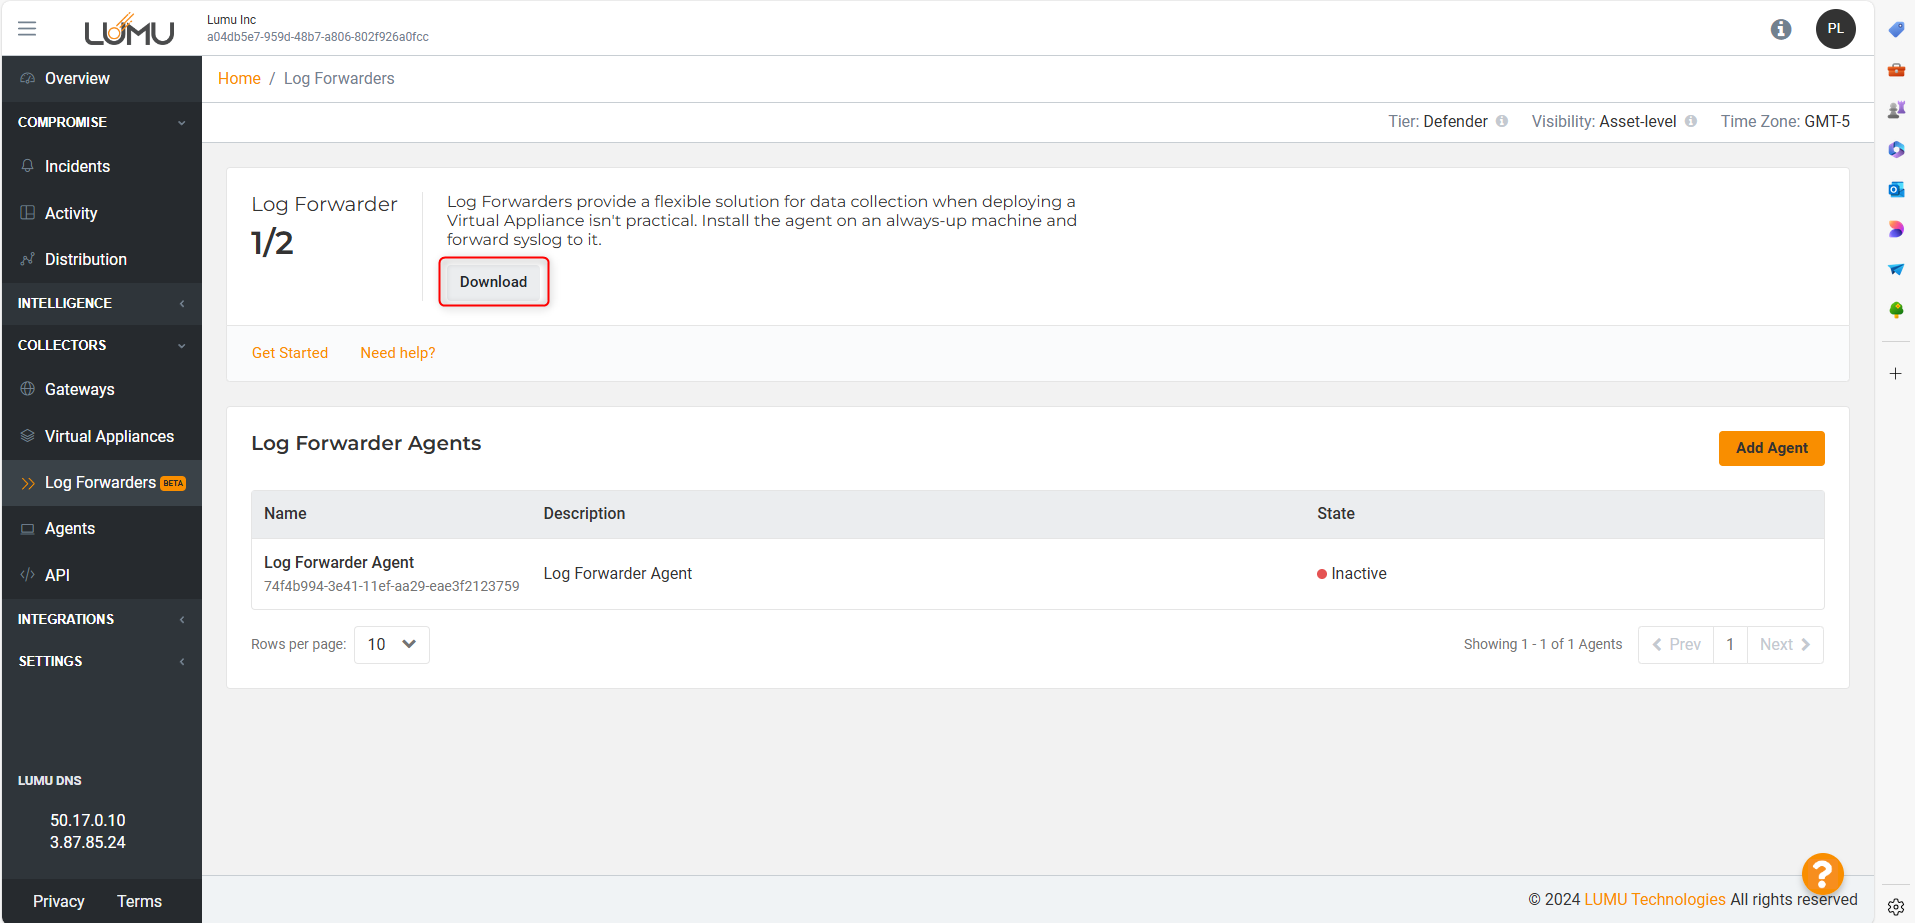Click the Add Agent button

1771,448
